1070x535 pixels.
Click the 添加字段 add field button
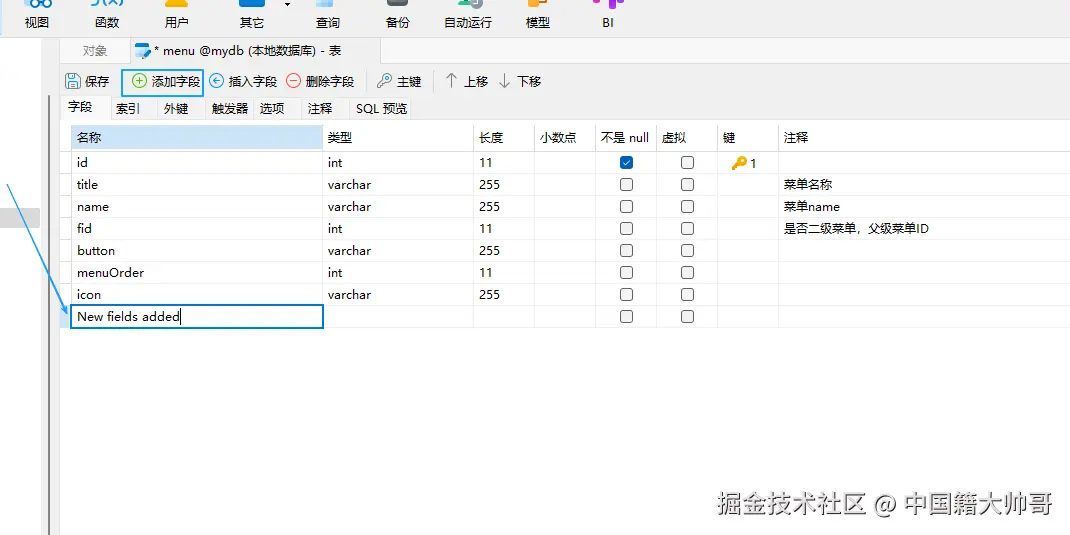tap(162, 82)
